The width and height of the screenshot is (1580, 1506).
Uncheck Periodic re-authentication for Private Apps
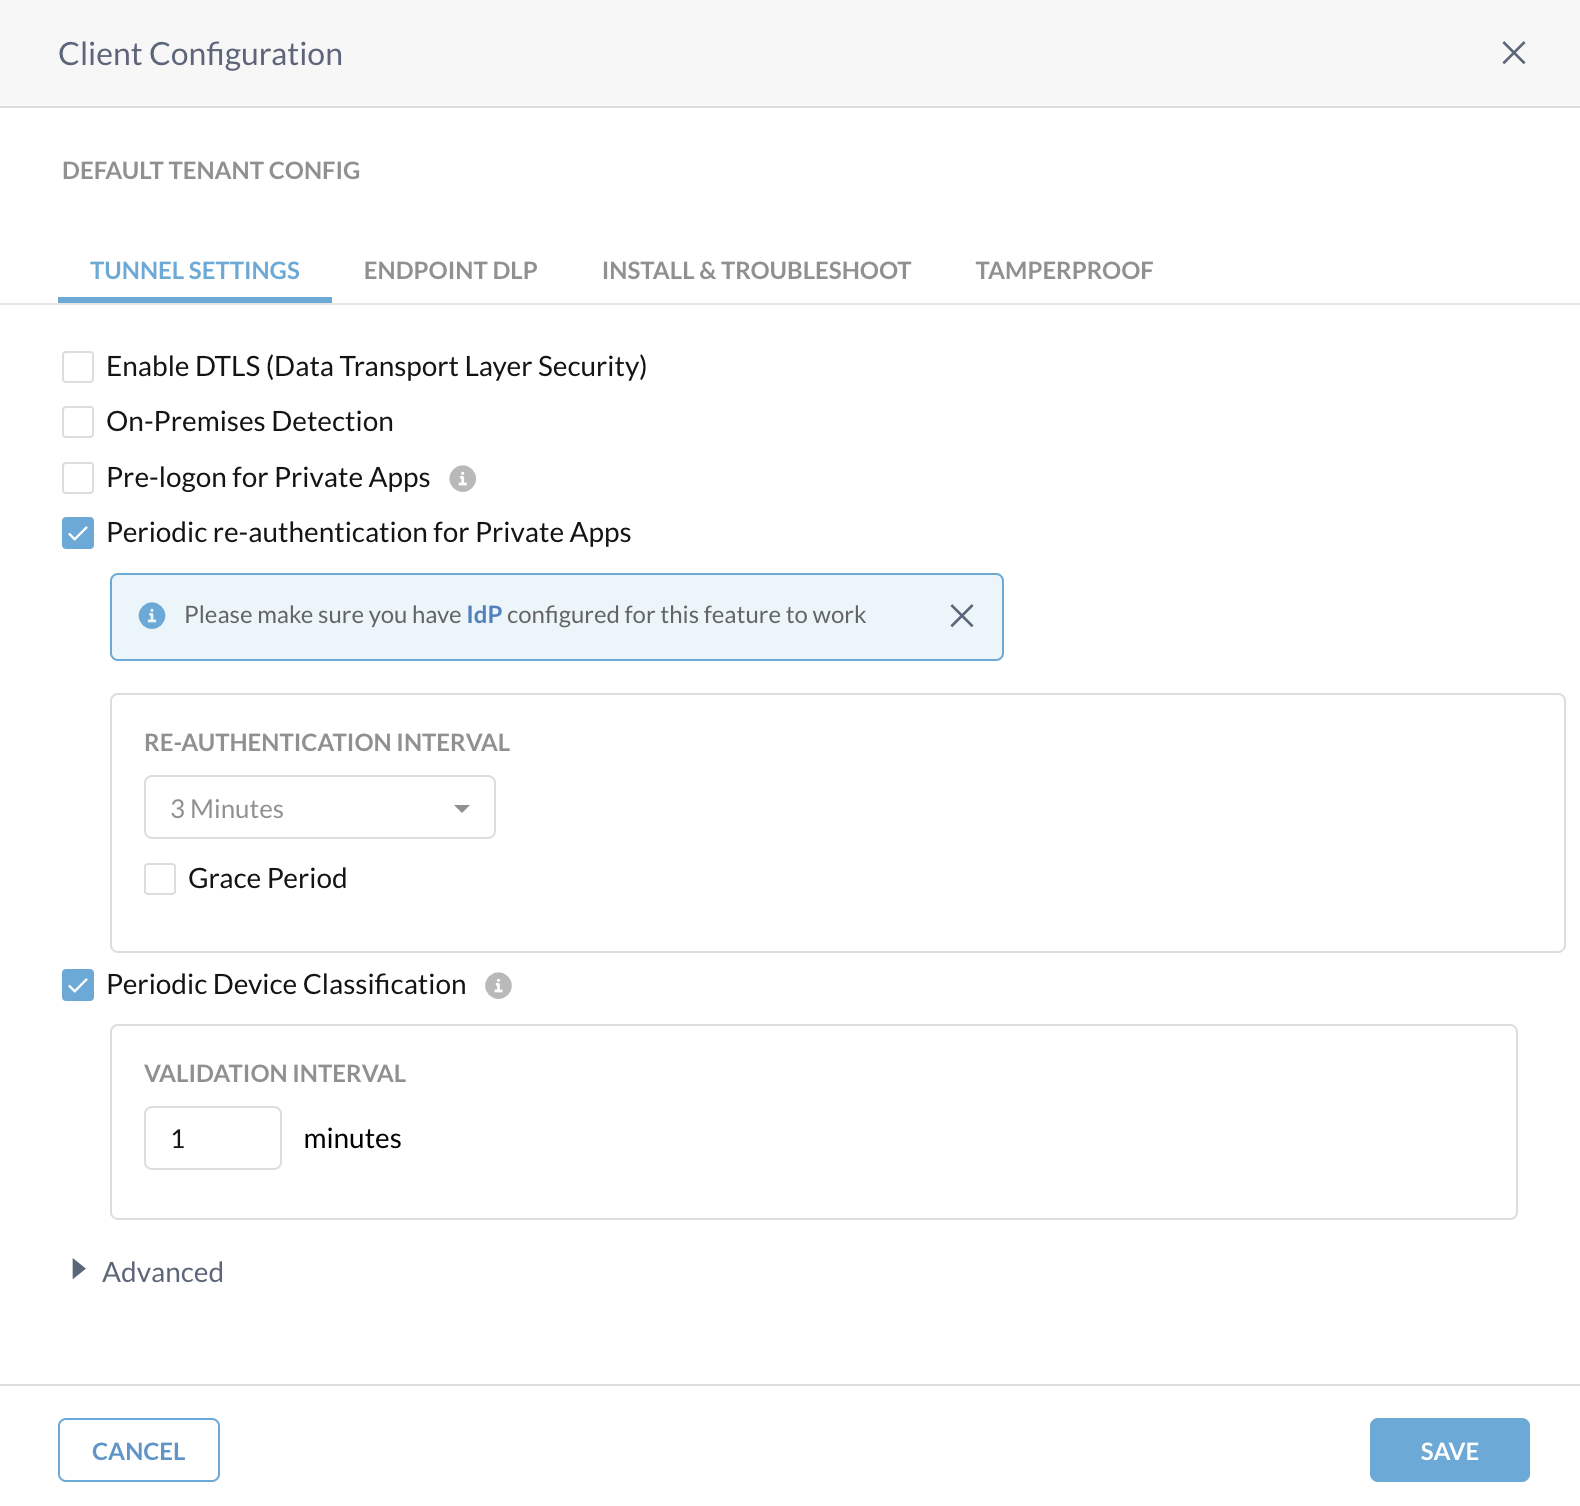tap(78, 533)
